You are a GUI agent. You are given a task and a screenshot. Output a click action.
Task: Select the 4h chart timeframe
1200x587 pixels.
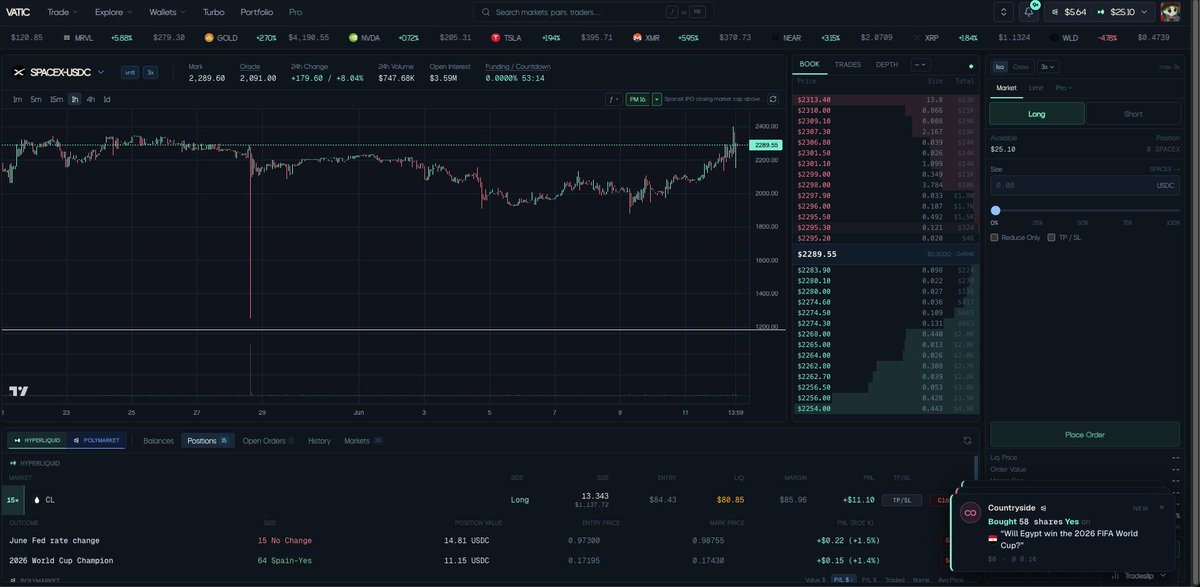click(x=91, y=99)
